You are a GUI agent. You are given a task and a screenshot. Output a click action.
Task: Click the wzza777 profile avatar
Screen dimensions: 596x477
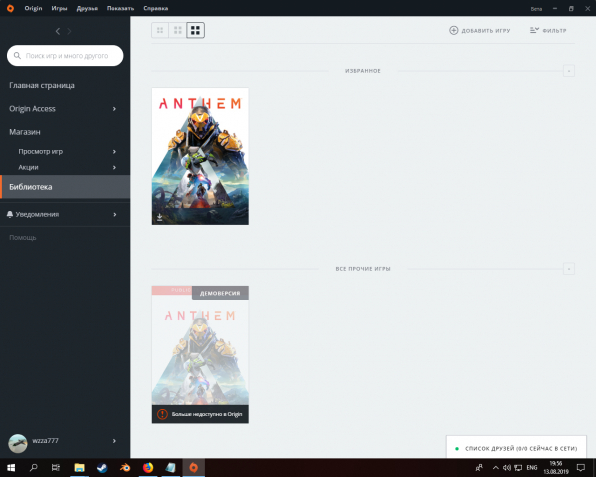[18, 443]
